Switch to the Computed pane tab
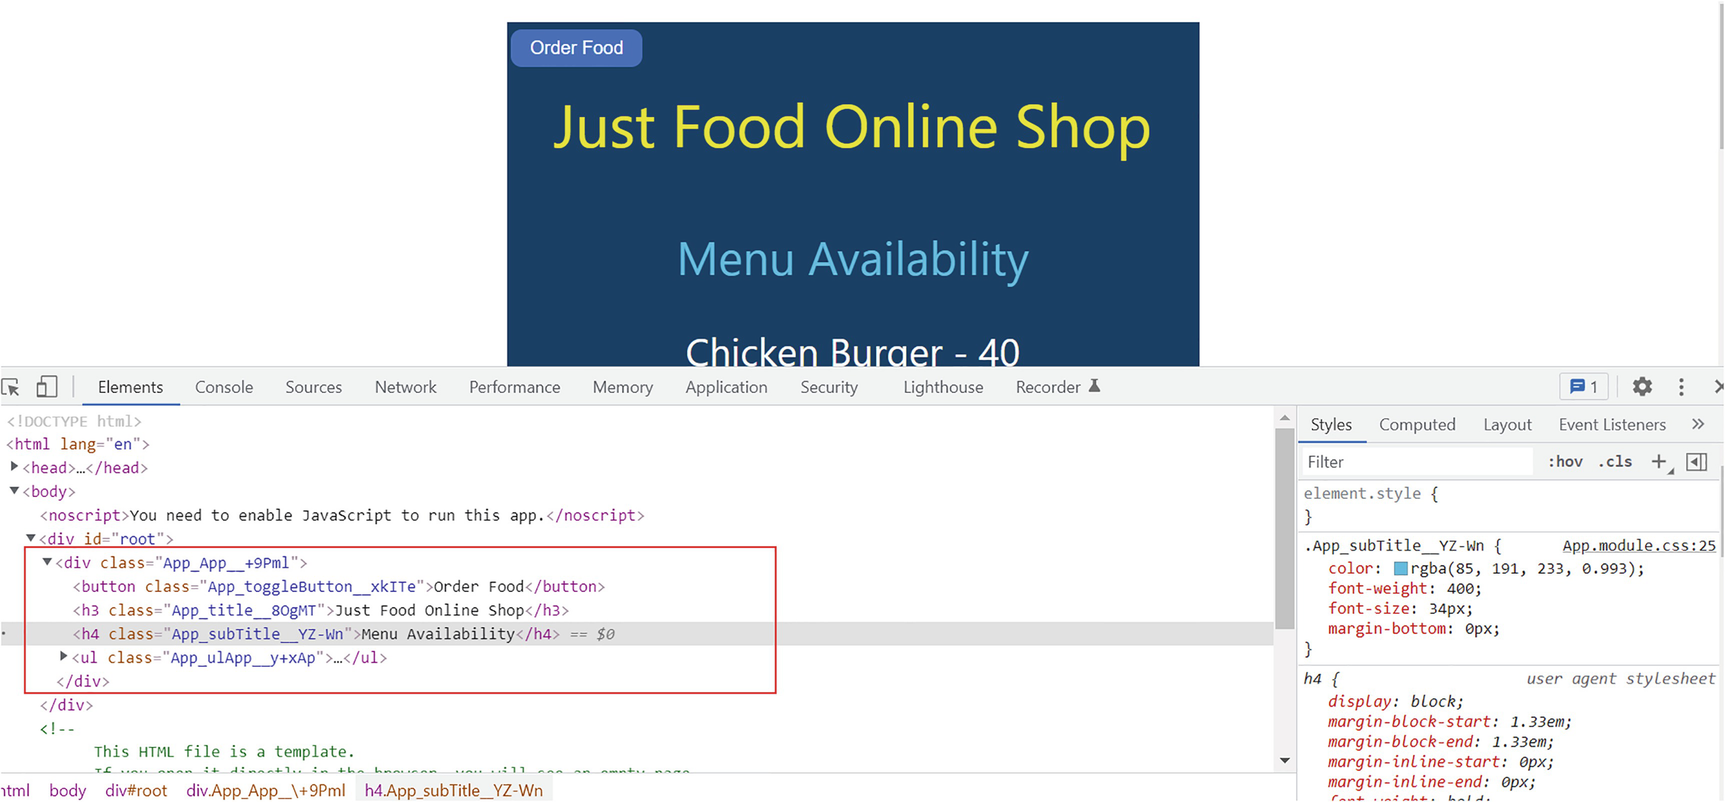 [x=1417, y=425]
